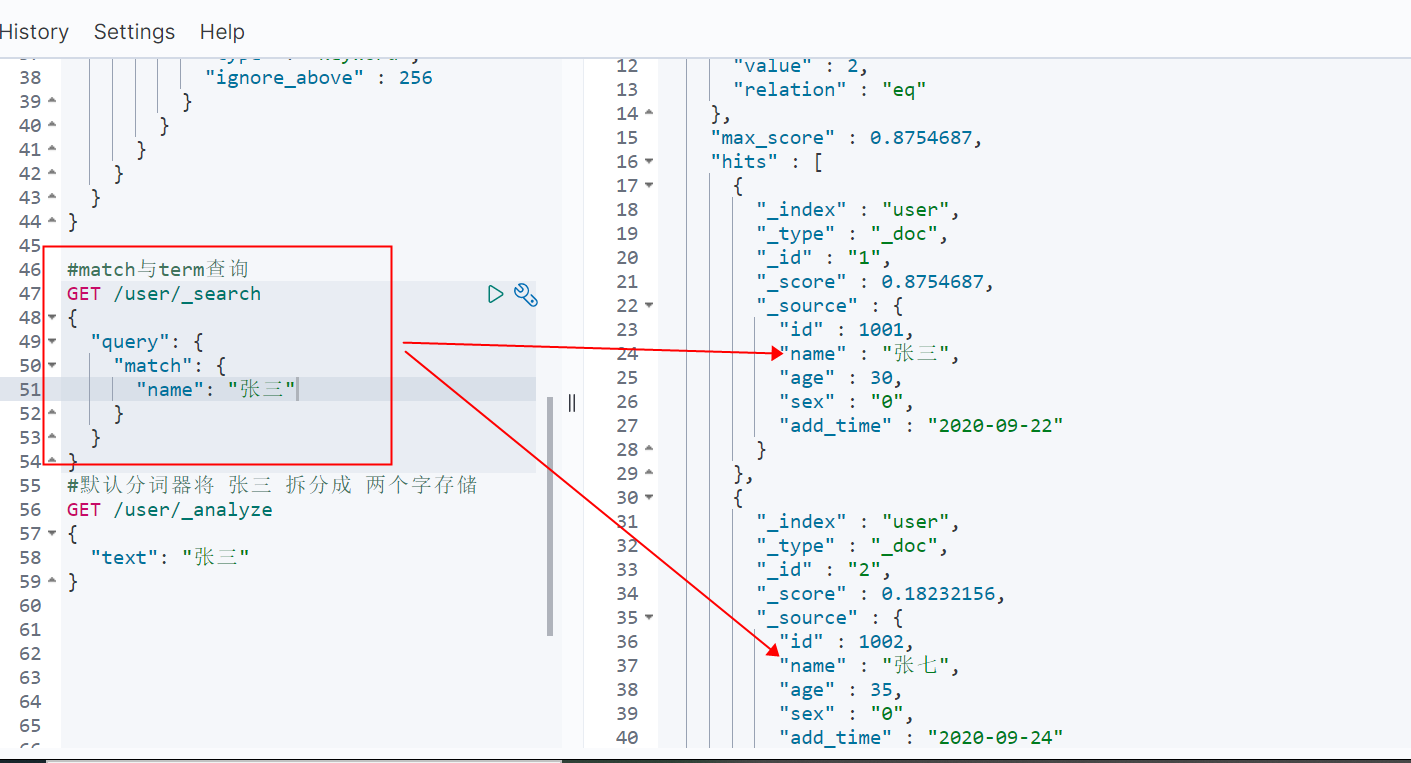1411x763 pixels.
Task: Toggle fold marker at editor line 44
Action: coord(52,222)
